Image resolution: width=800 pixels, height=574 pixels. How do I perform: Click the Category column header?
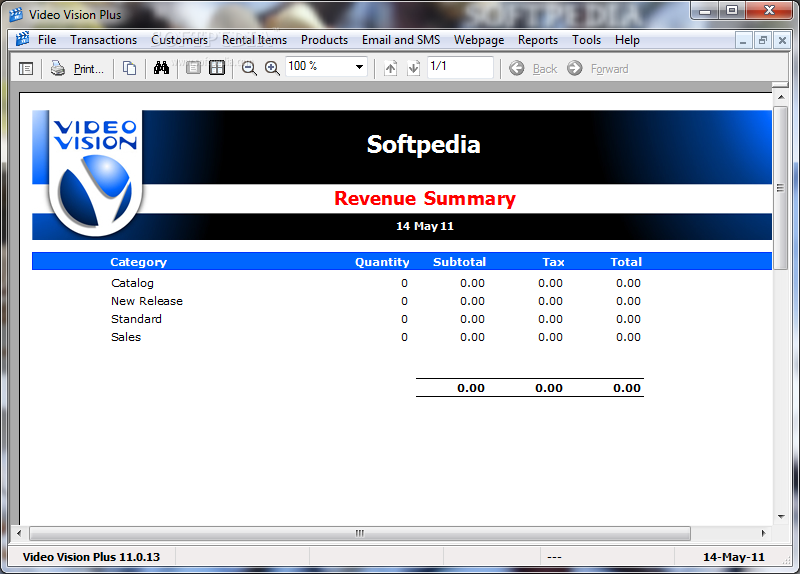[x=138, y=262]
